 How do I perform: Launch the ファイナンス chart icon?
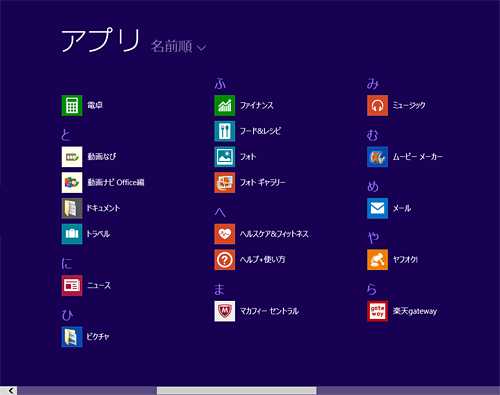pos(225,105)
